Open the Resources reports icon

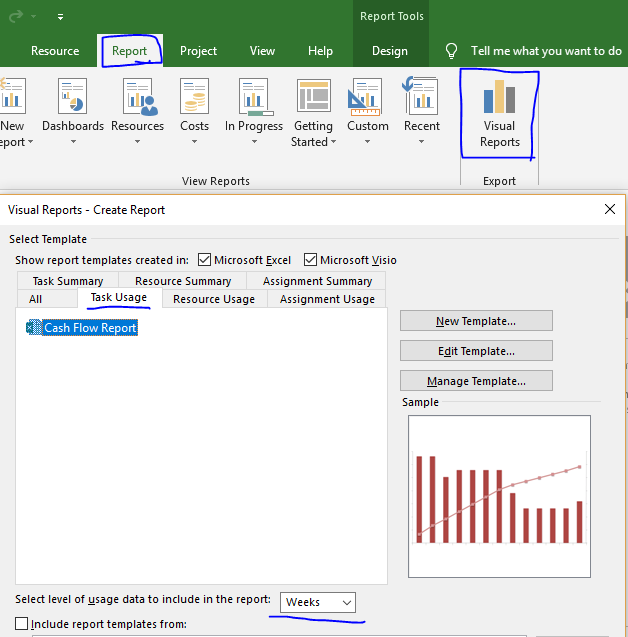(x=138, y=98)
